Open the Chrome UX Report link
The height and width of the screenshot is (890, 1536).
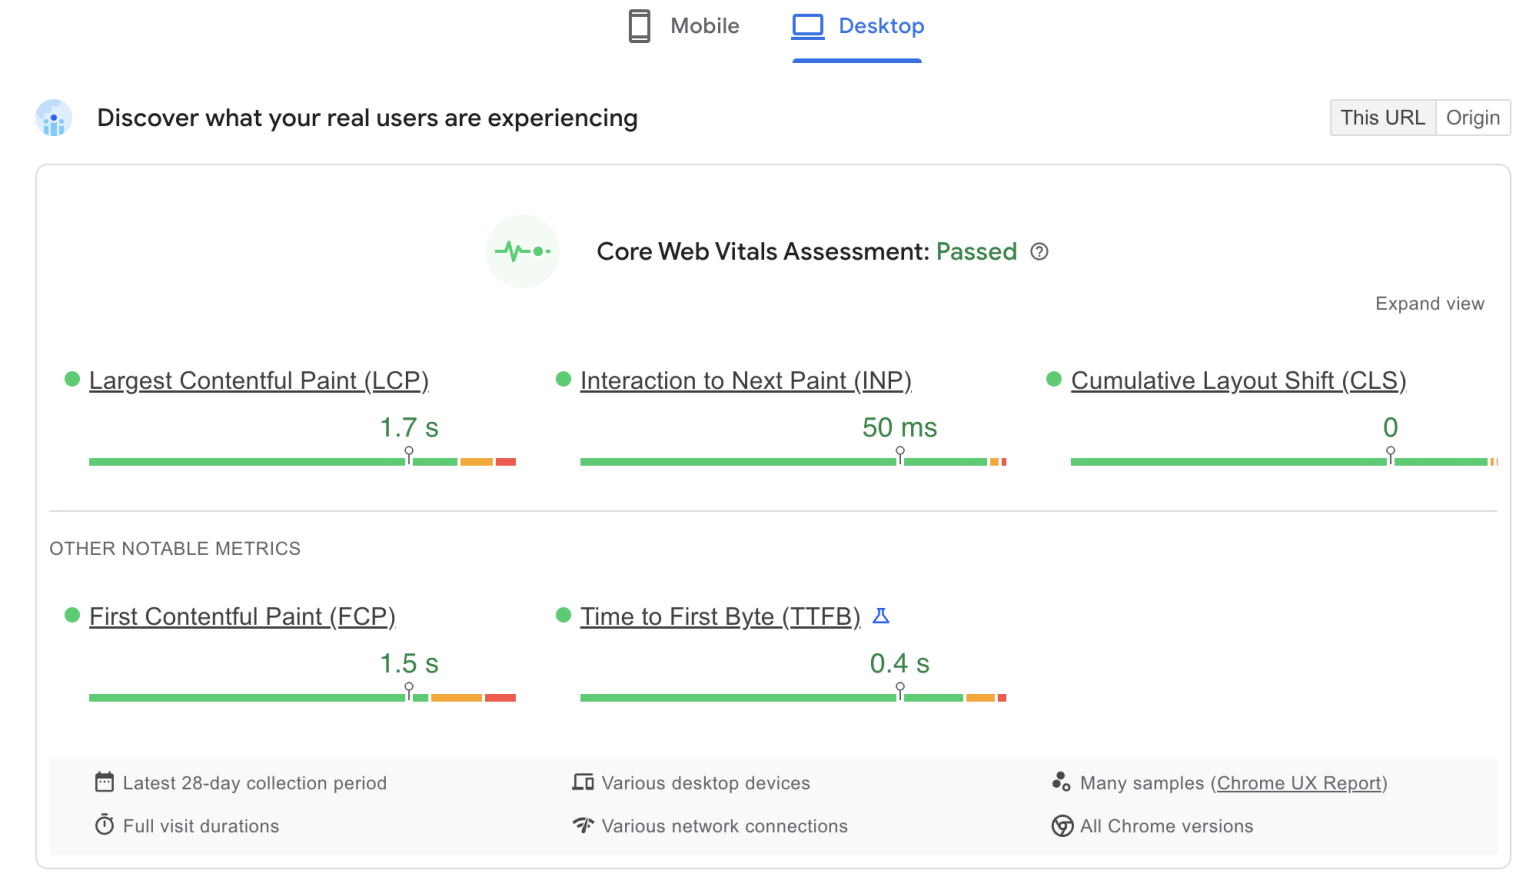(x=1298, y=782)
